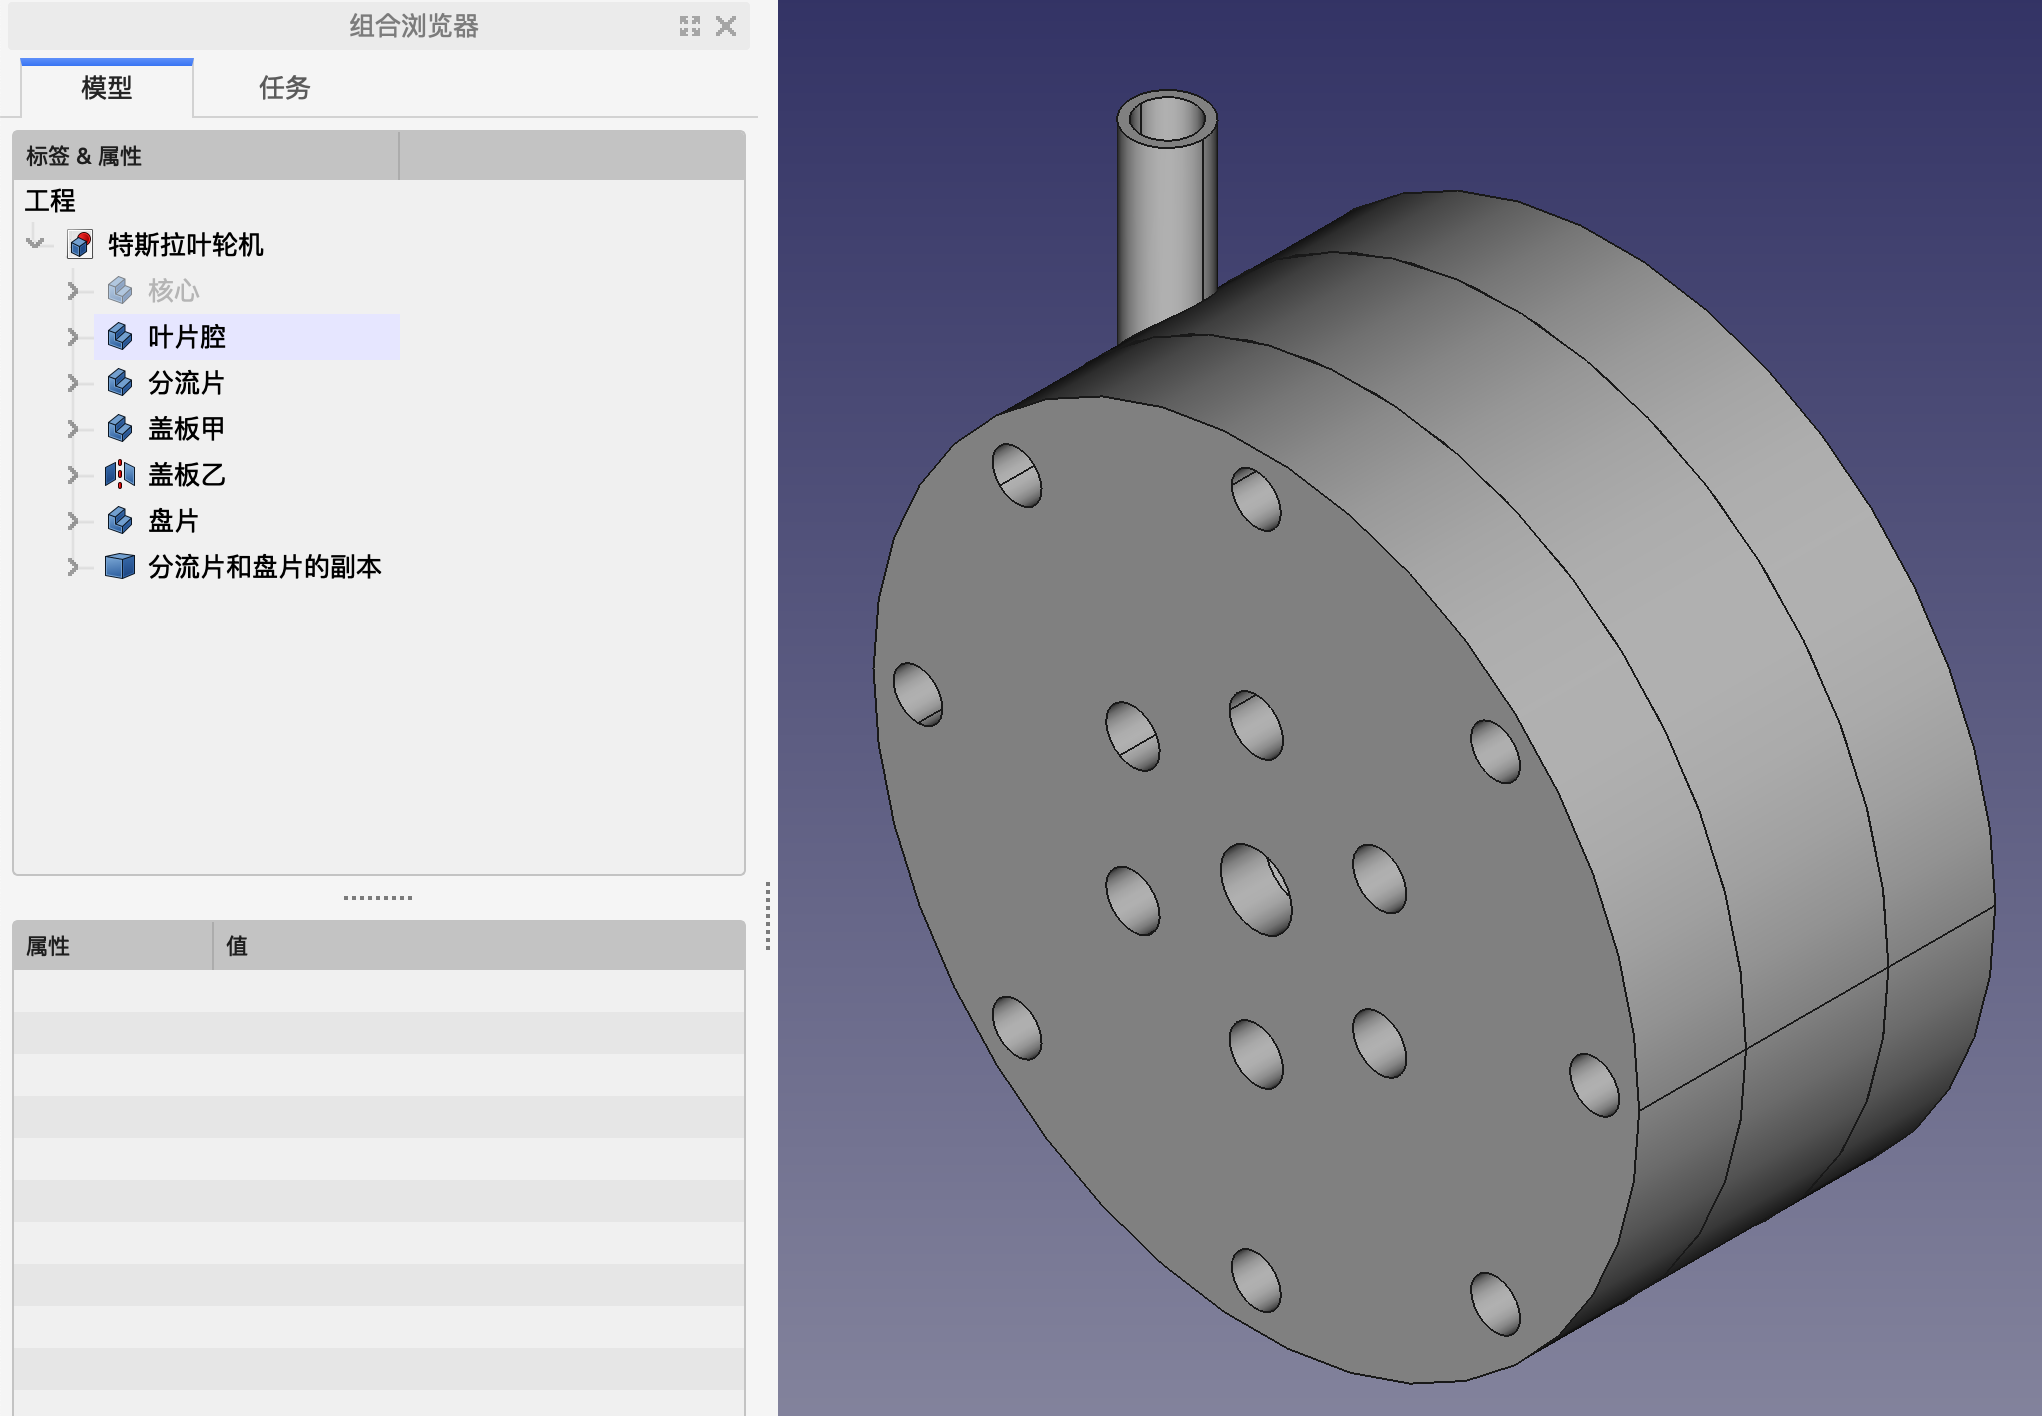Float the 组合浏览器 panel using undock icon
2042x1416 pixels.
click(x=690, y=26)
